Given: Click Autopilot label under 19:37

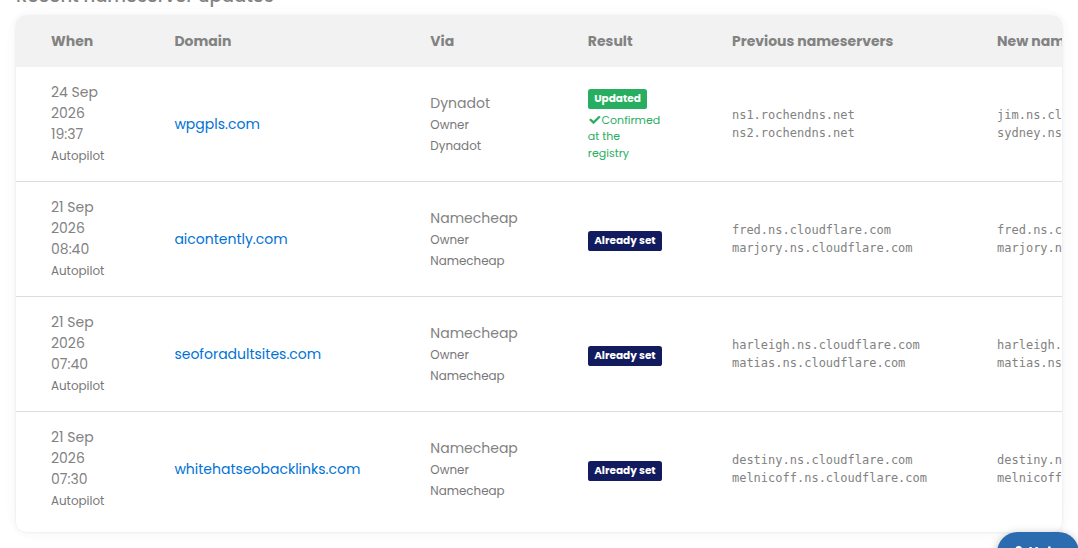Looking at the screenshot, I should tap(78, 156).
